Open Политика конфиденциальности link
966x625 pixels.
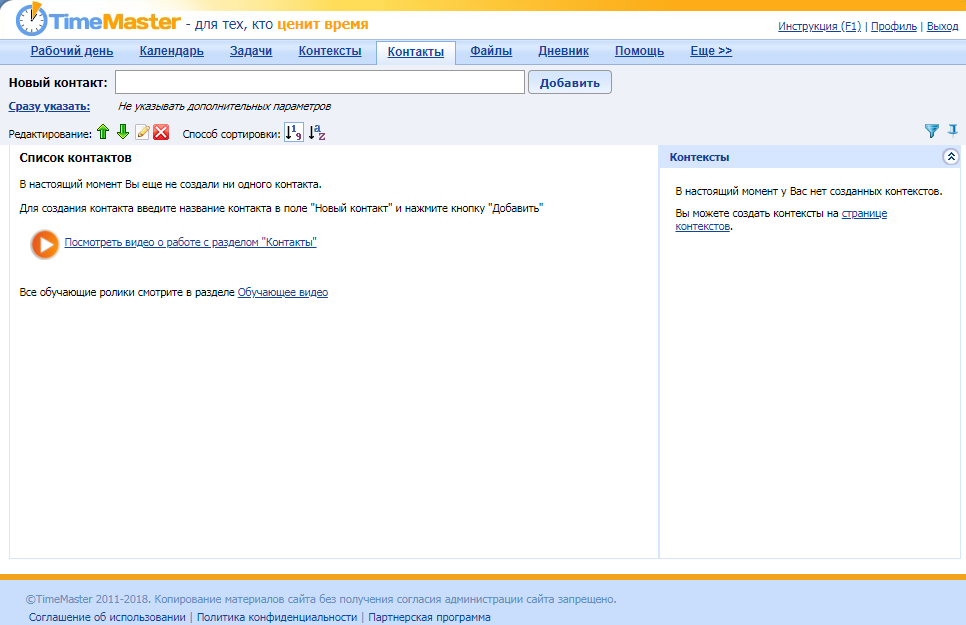[277, 617]
